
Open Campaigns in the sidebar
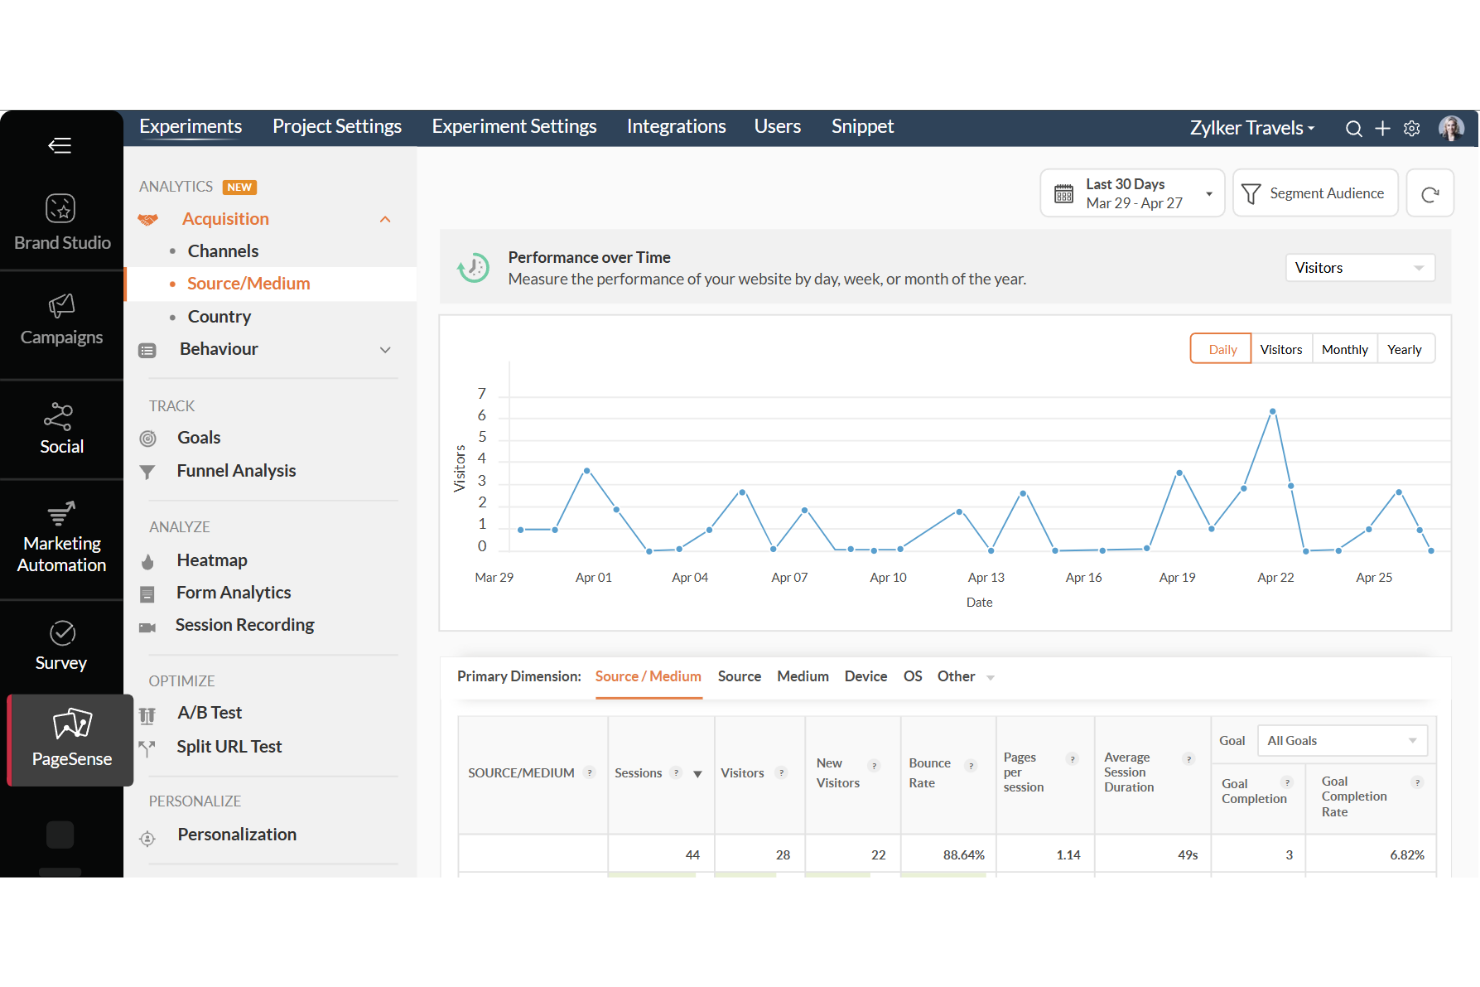pyautogui.click(x=61, y=320)
